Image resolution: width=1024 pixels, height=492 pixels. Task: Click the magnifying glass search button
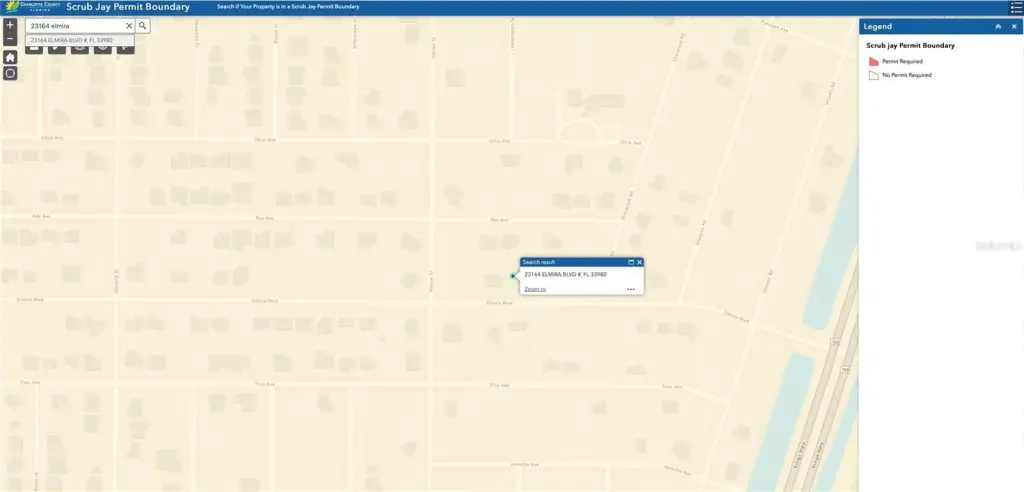coord(143,25)
